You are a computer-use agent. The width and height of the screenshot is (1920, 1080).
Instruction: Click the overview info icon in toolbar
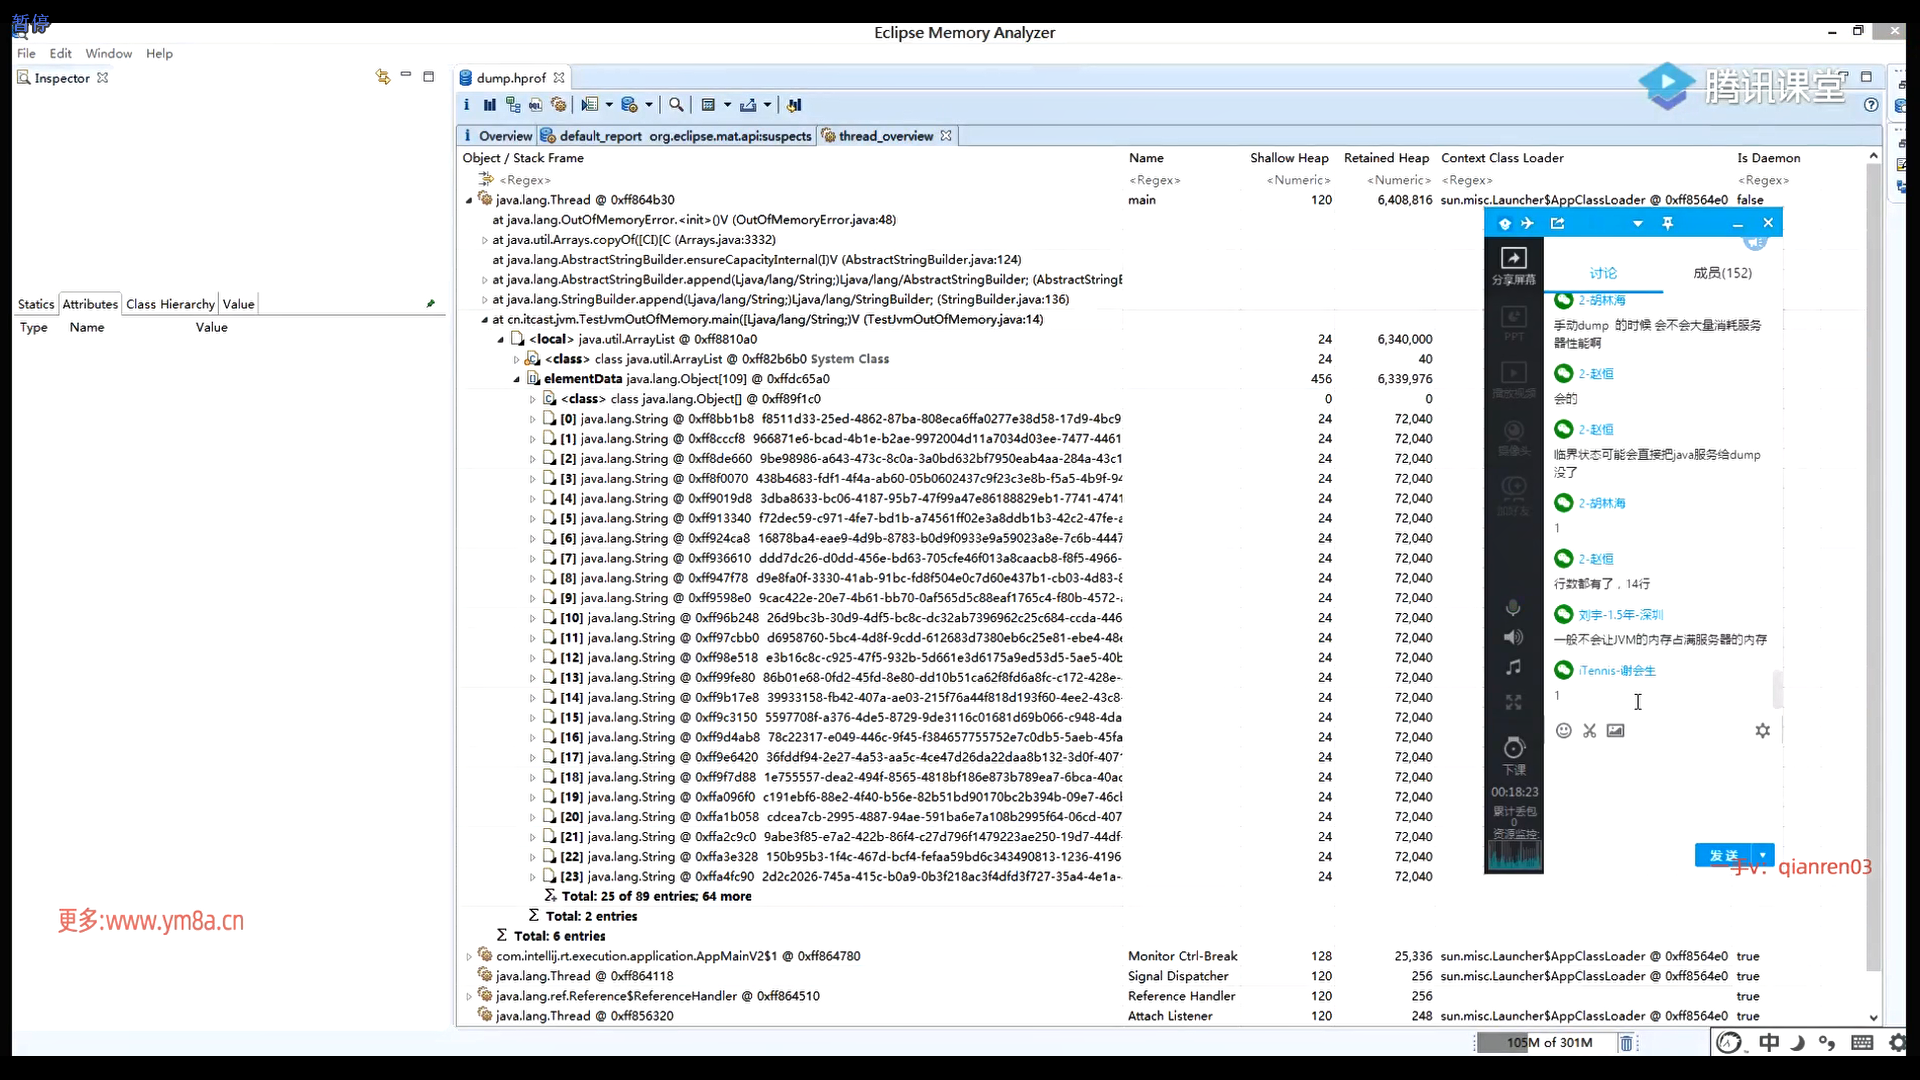point(466,105)
